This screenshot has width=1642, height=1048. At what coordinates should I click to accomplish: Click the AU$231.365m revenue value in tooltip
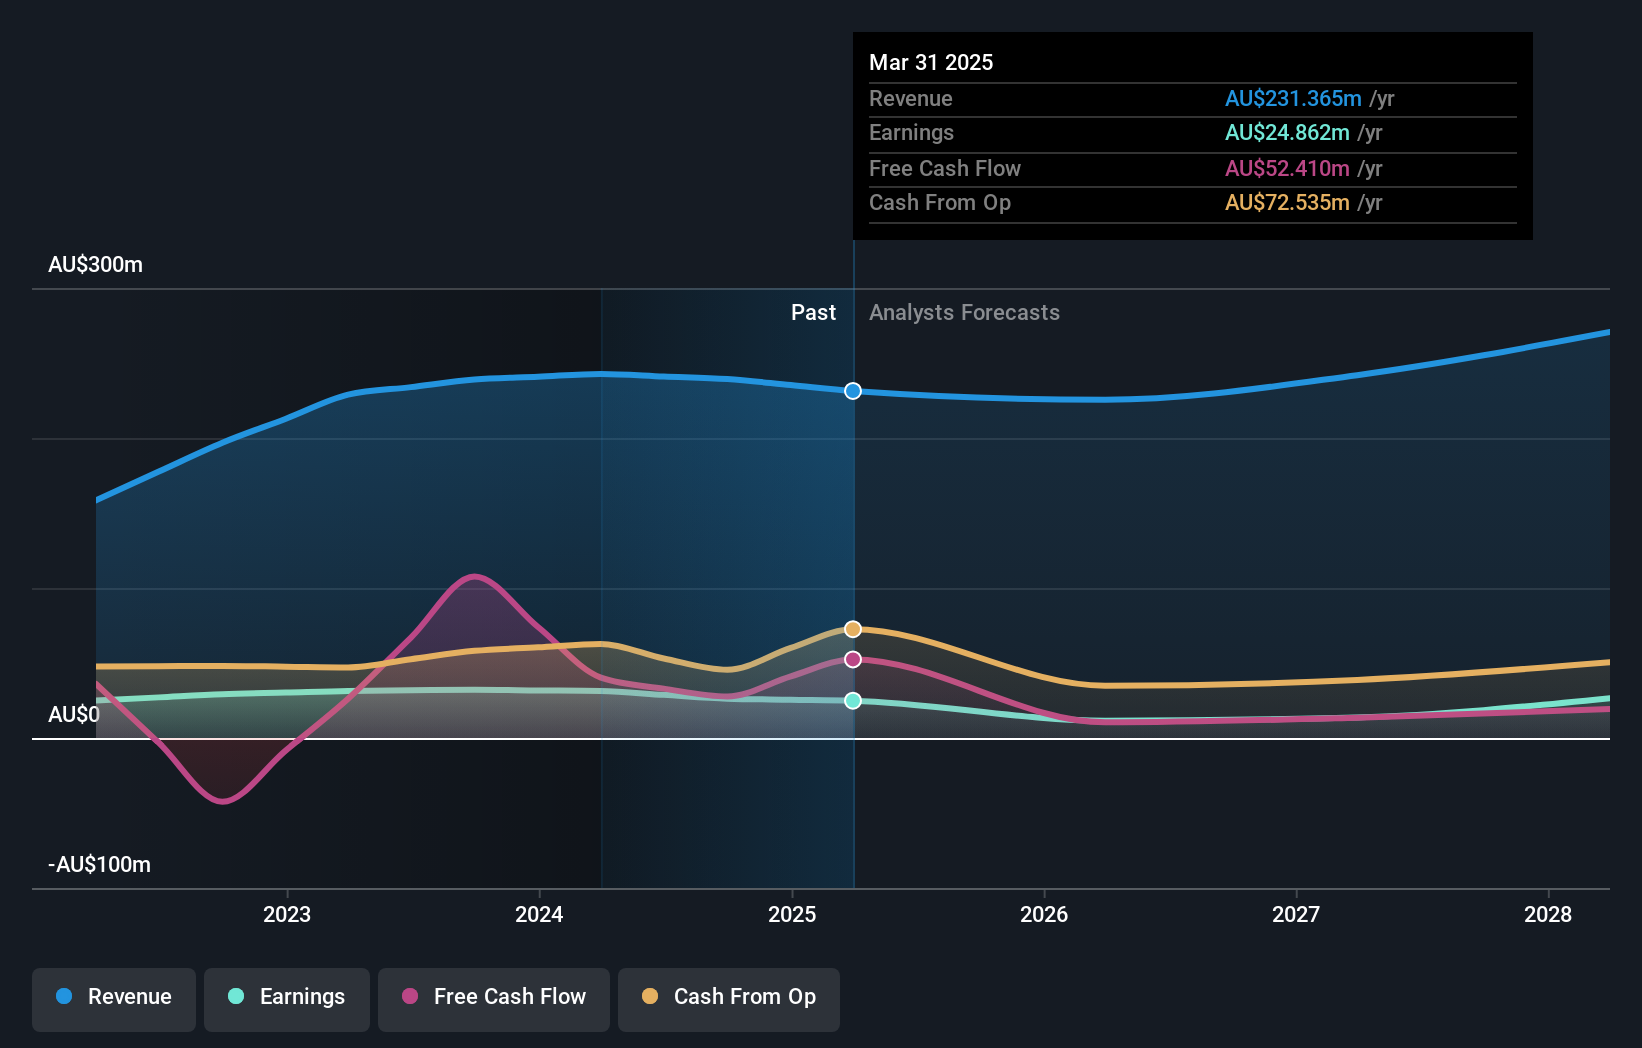tap(1293, 99)
